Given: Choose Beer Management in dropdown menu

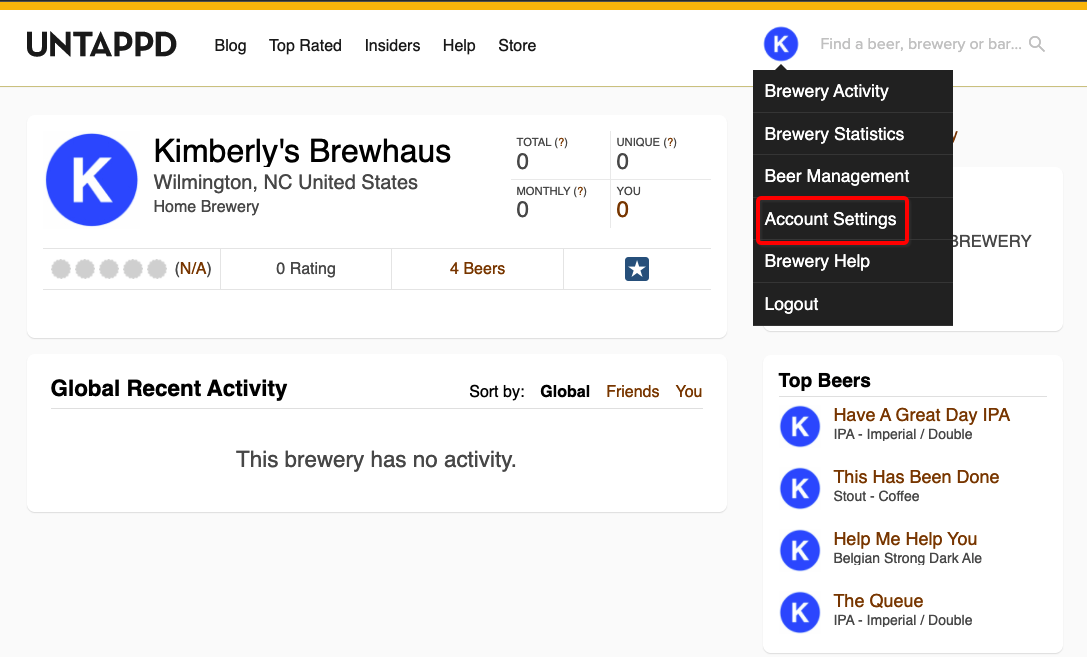Looking at the screenshot, I should coord(837,176).
